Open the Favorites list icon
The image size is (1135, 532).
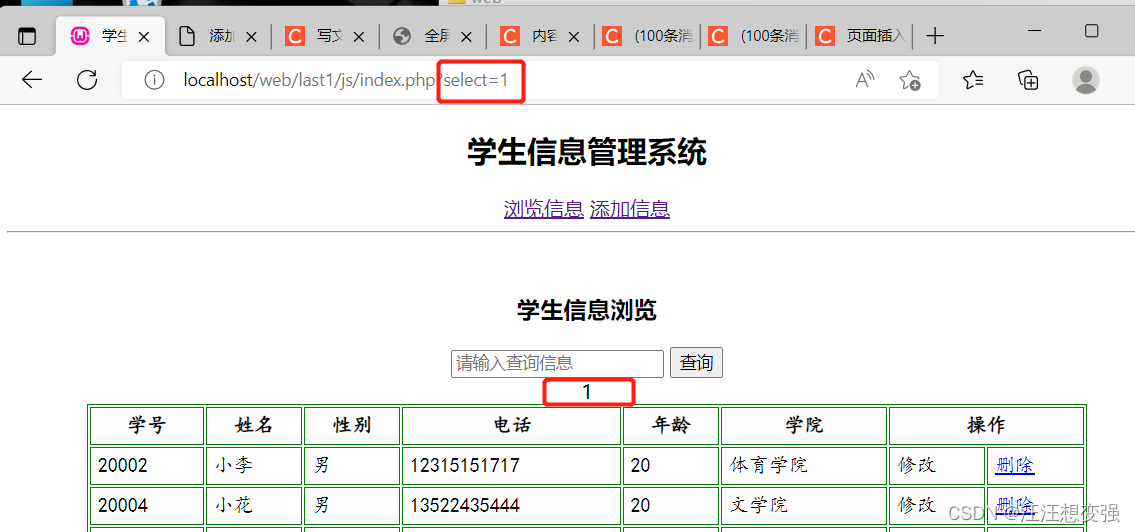coord(974,80)
